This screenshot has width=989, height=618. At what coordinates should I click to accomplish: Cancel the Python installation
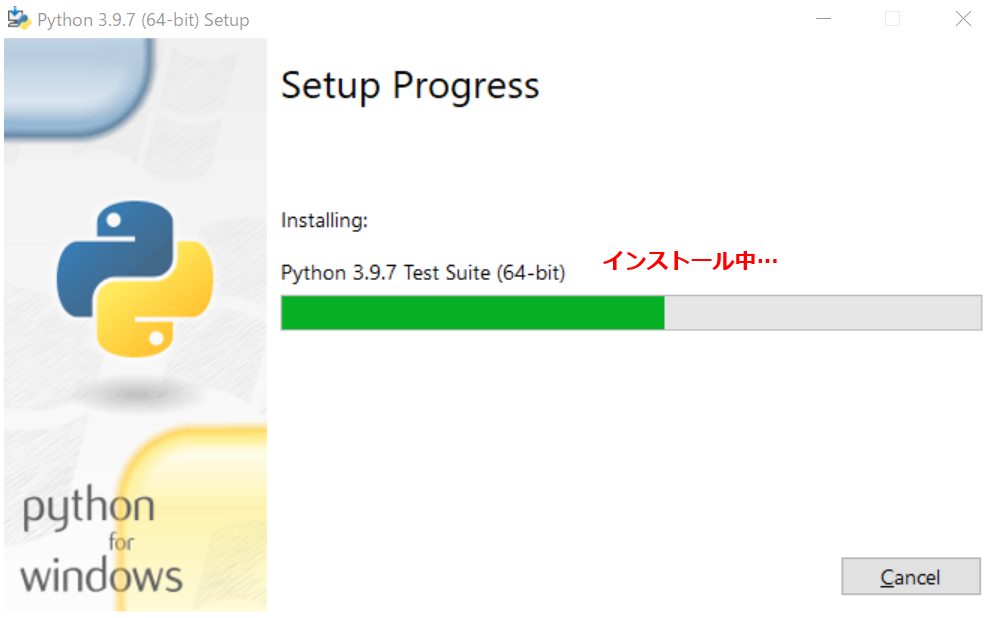pos(911,576)
